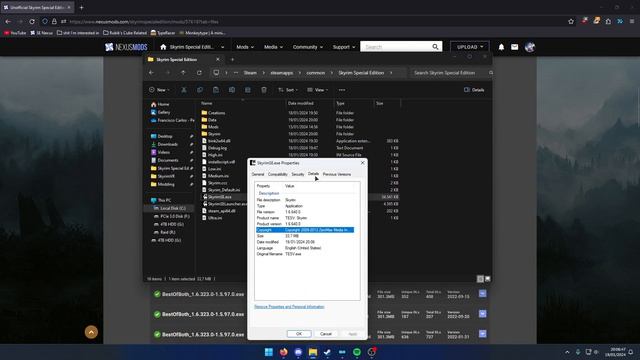Click the Date modified column header
This screenshot has height=360, width=640.
pos(301,103)
